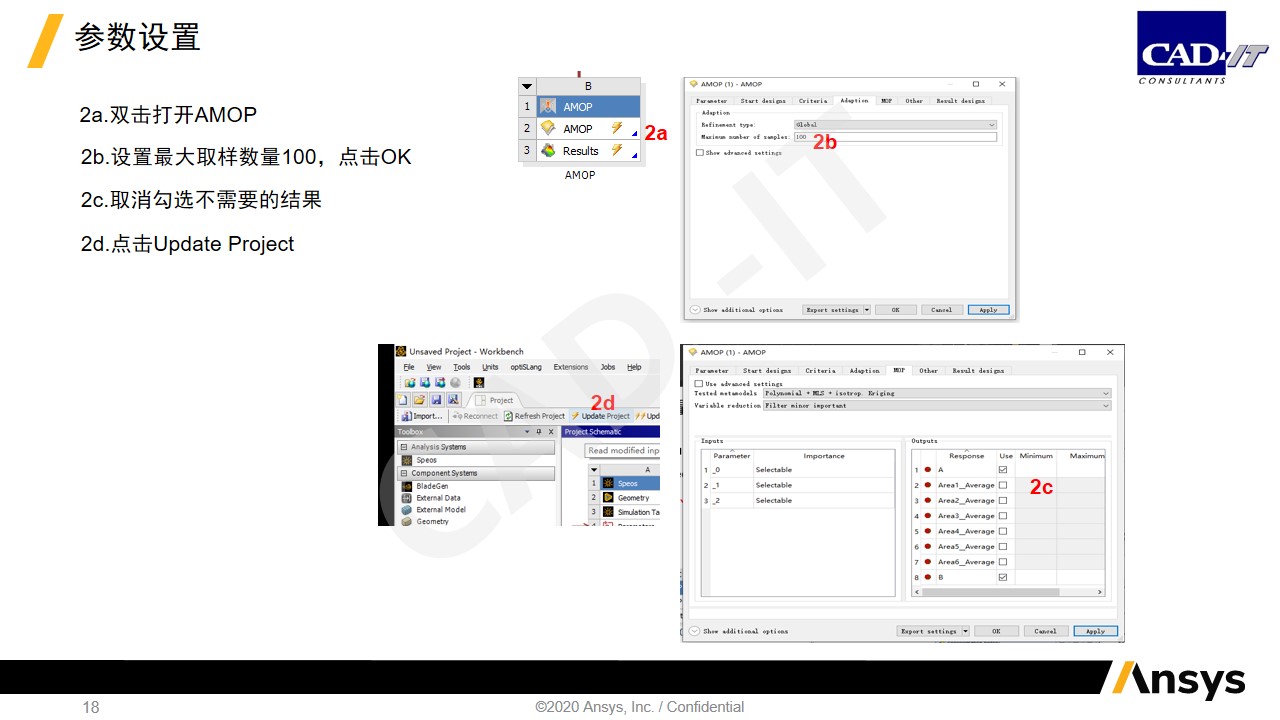Screen dimensions: 1280x720
Task: Click the Maximum number of samples field
Action: tap(895, 137)
